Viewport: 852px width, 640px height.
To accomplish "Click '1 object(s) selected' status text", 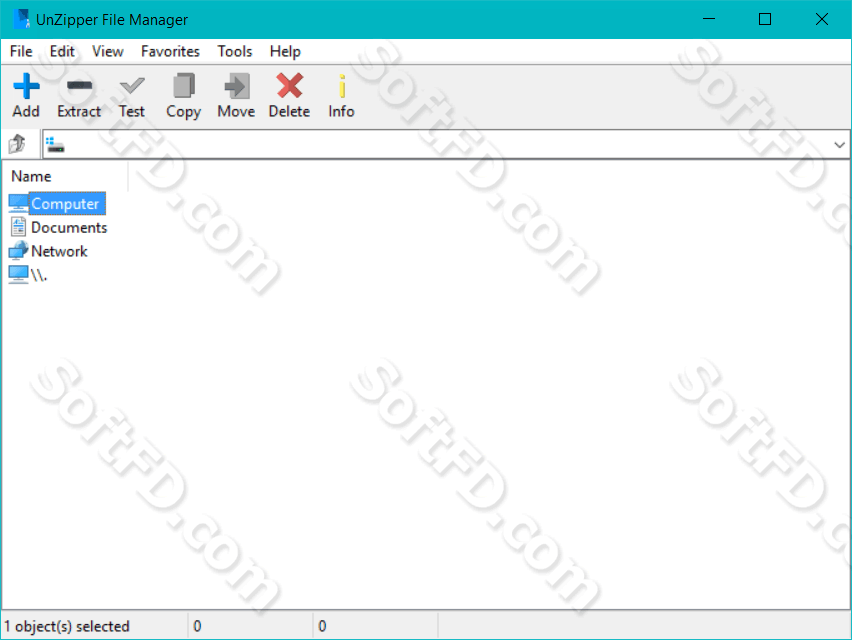I will 67,626.
